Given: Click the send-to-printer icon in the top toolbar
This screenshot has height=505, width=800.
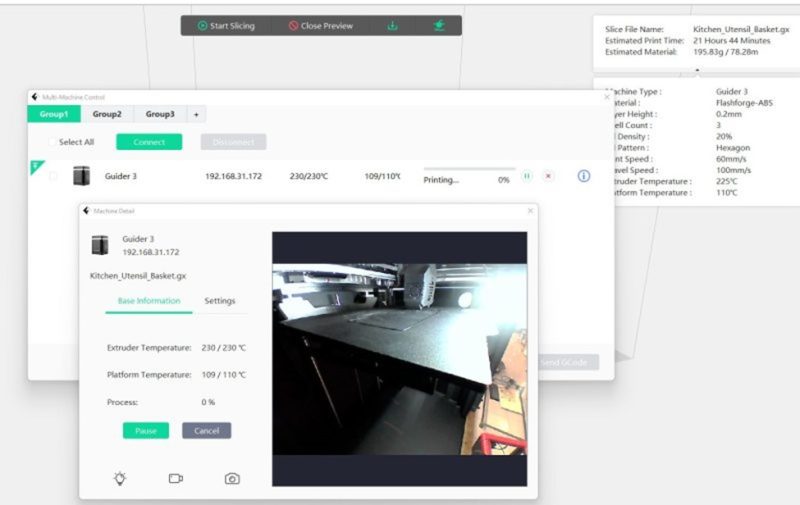Looking at the screenshot, I should click(x=439, y=26).
